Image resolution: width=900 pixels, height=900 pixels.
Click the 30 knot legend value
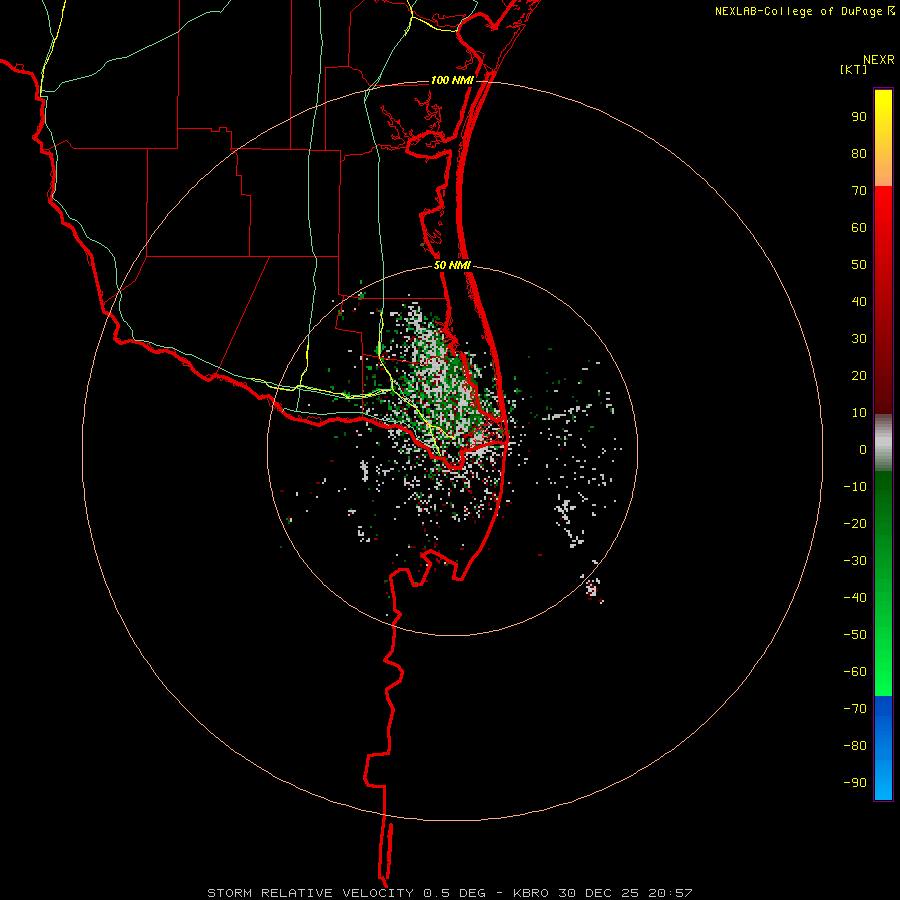pyautogui.click(x=859, y=339)
